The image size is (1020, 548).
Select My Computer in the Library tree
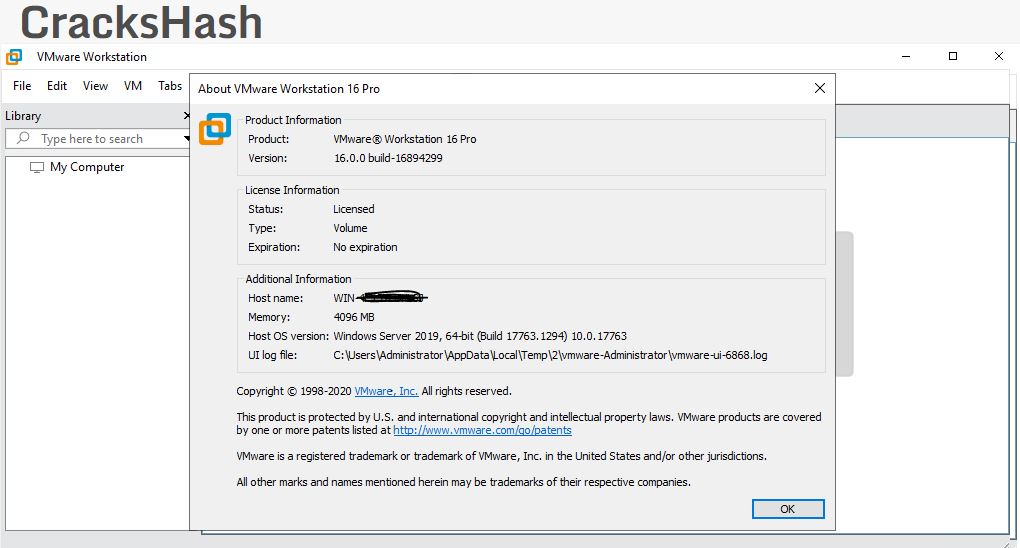coord(87,167)
